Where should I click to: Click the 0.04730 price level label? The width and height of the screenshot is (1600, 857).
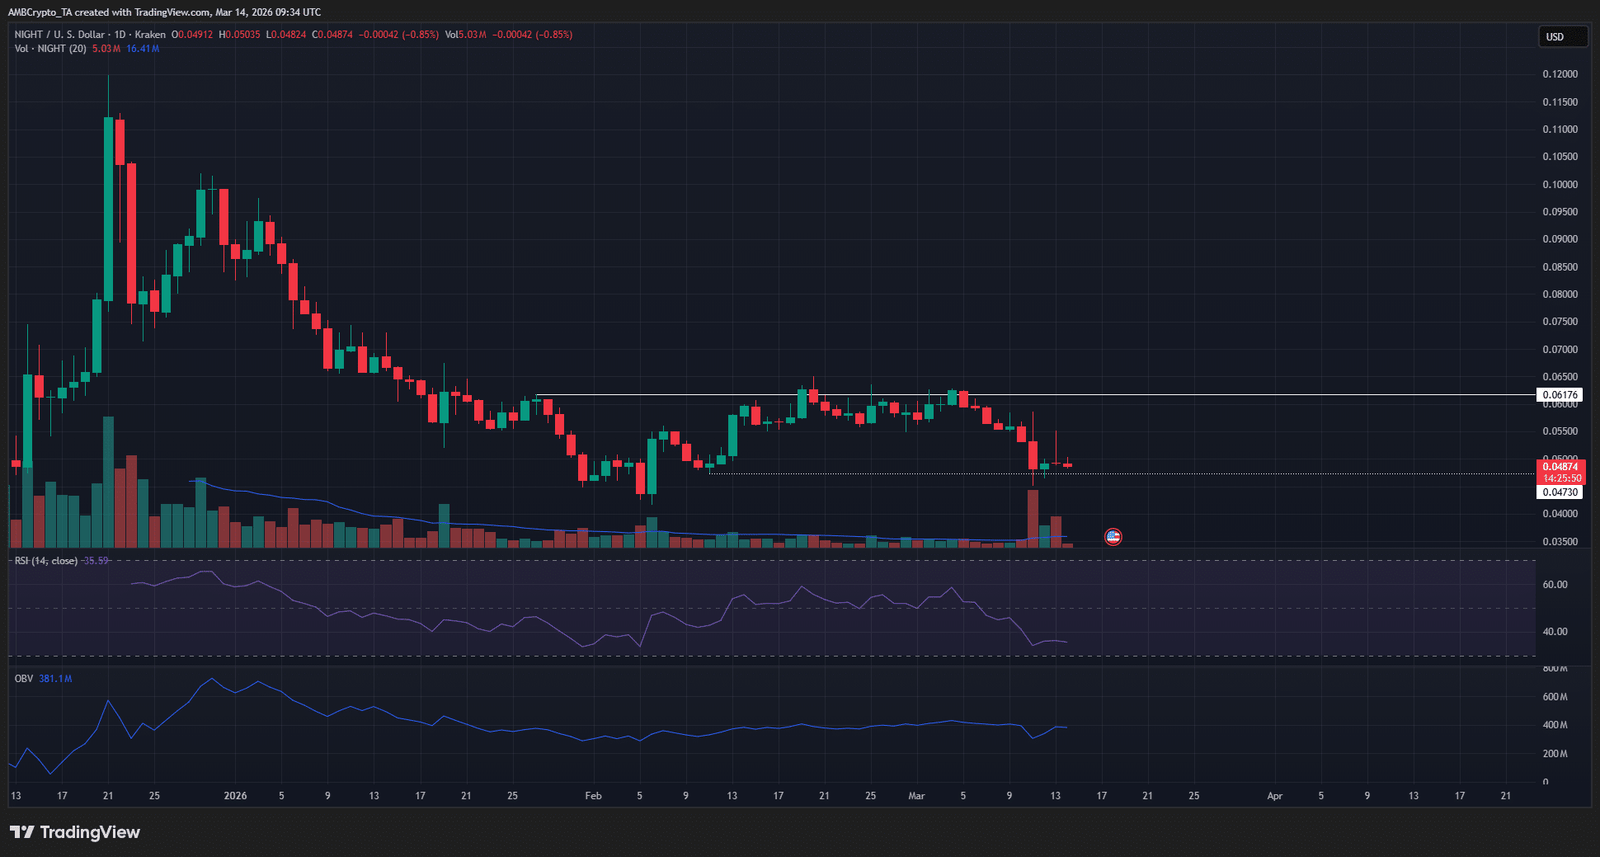pos(1560,492)
